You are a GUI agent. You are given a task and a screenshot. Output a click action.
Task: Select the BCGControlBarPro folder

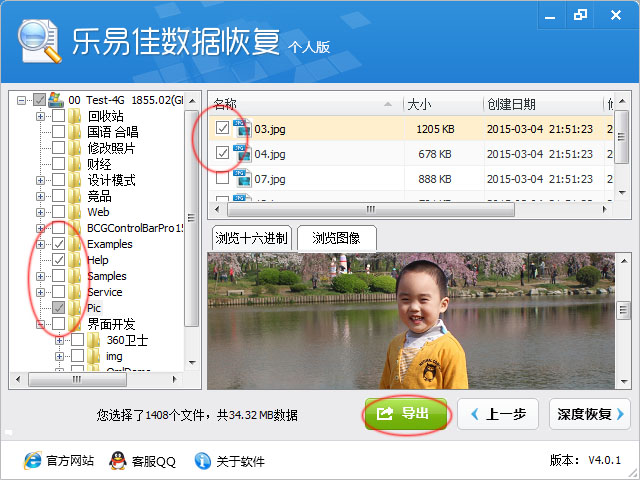(135, 228)
